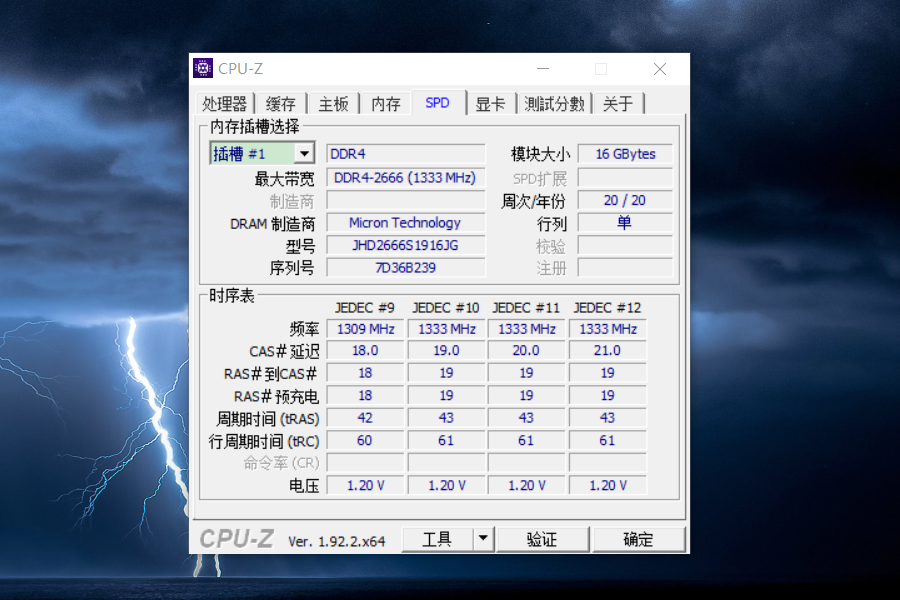Select the SPD tab
Viewport: 900px width, 600px height.
[x=437, y=103]
